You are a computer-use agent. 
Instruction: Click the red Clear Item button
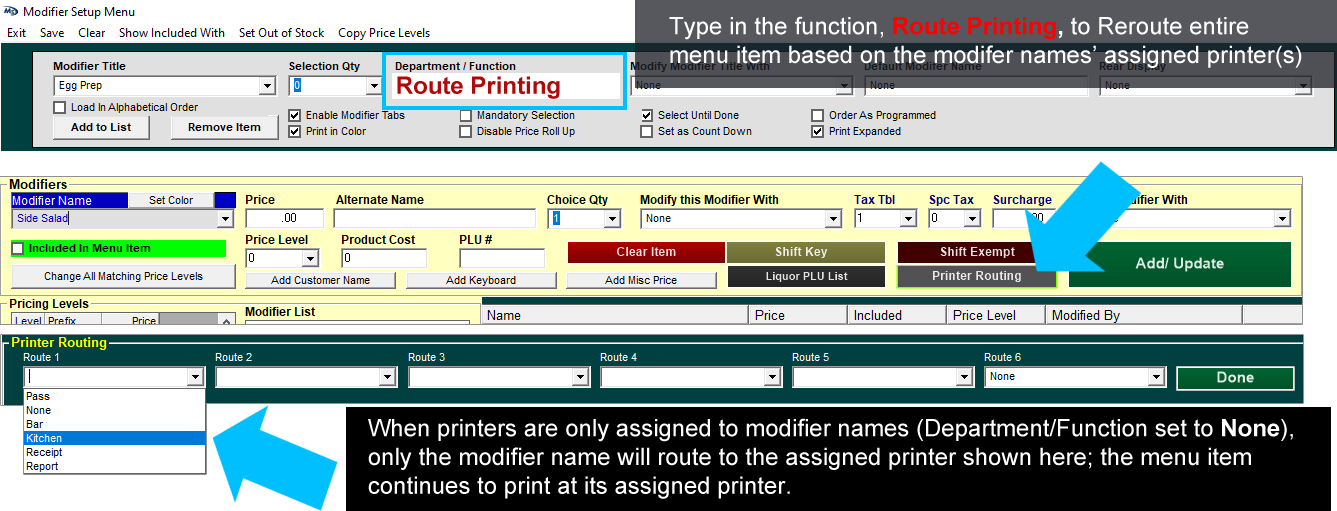tap(646, 252)
